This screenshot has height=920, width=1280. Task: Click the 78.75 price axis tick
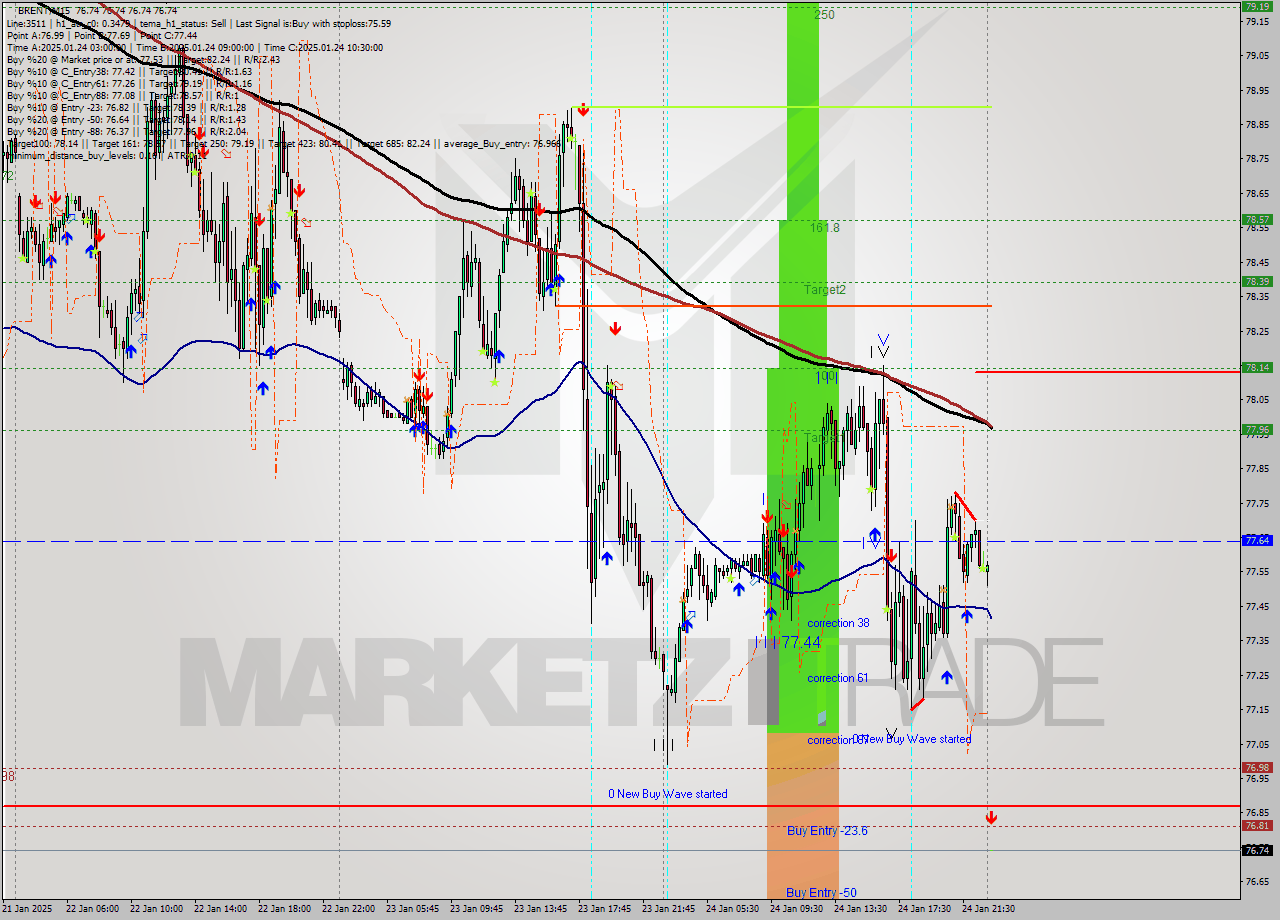tap(1256, 159)
